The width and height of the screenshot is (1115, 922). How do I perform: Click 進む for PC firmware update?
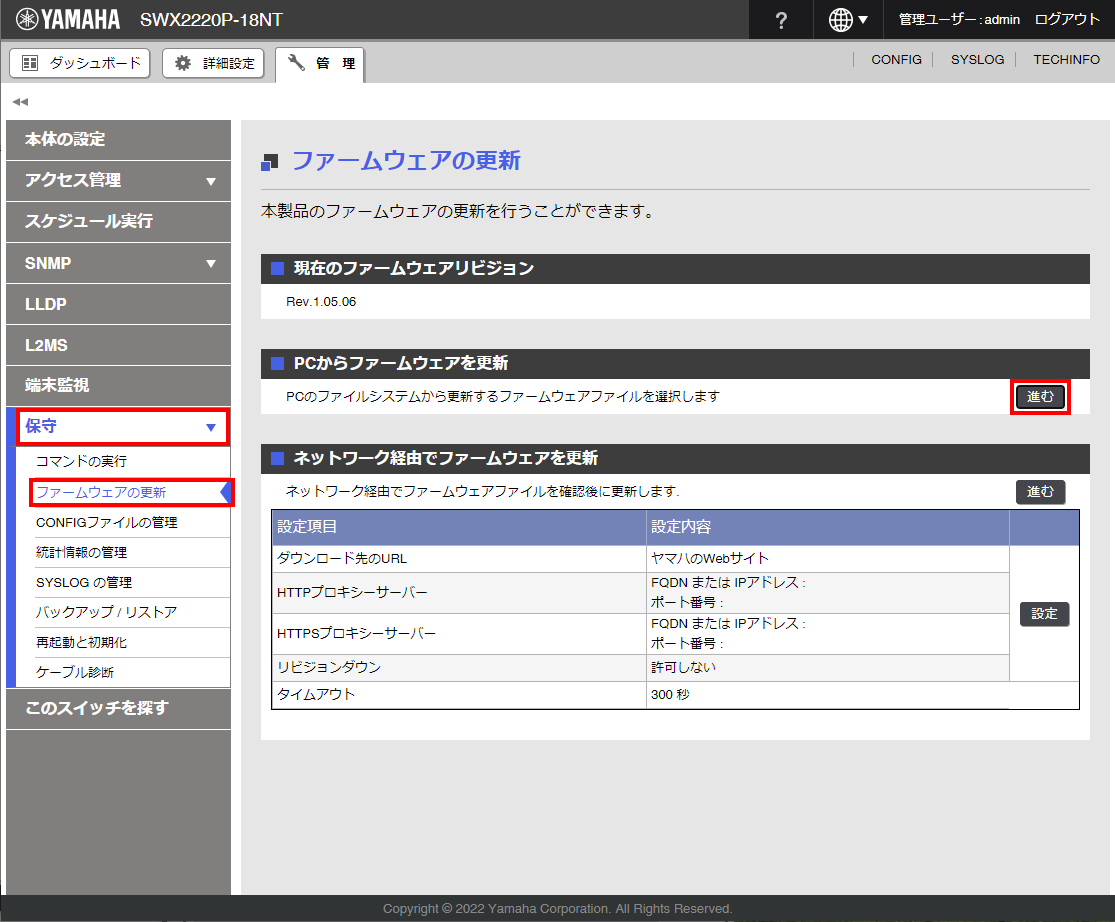[x=1040, y=397]
